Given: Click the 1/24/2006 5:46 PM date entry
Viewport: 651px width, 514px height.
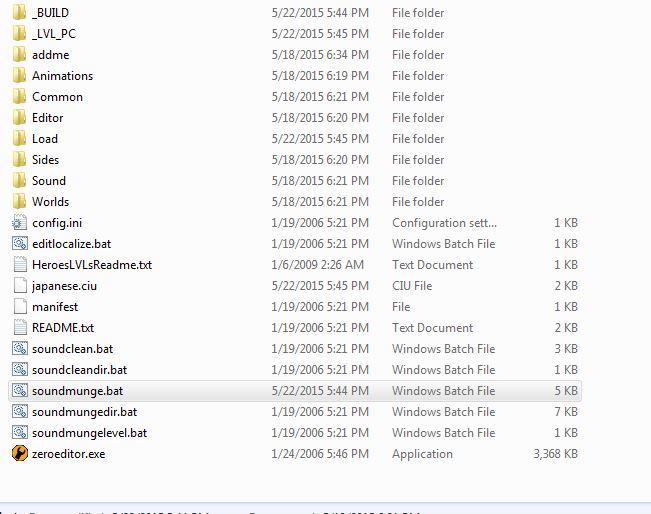Looking at the screenshot, I should (x=320, y=454).
